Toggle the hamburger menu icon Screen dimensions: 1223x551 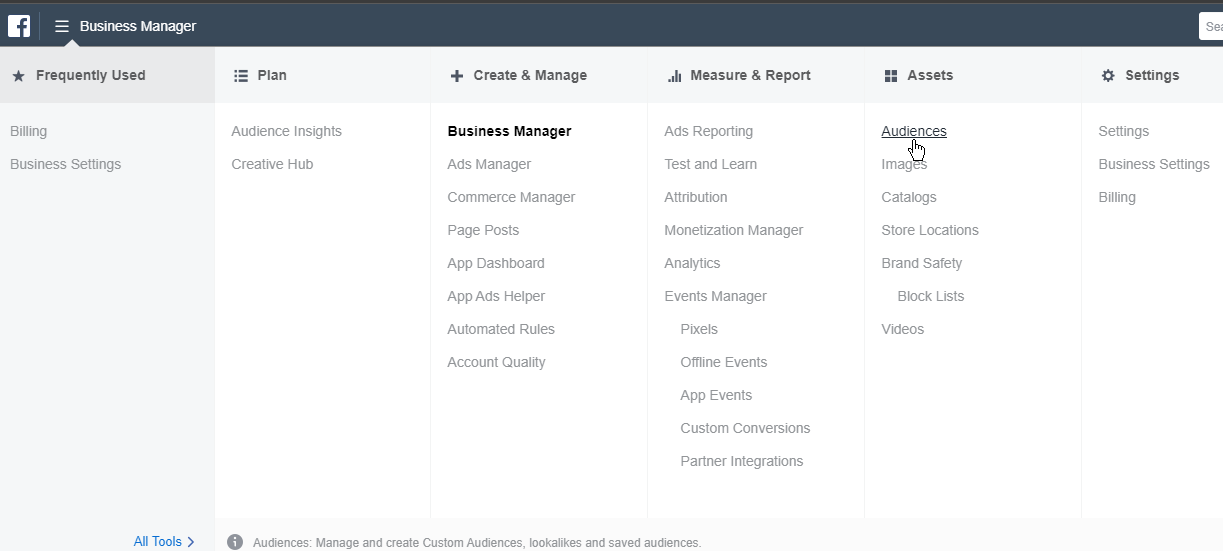(x=62, y=26)
